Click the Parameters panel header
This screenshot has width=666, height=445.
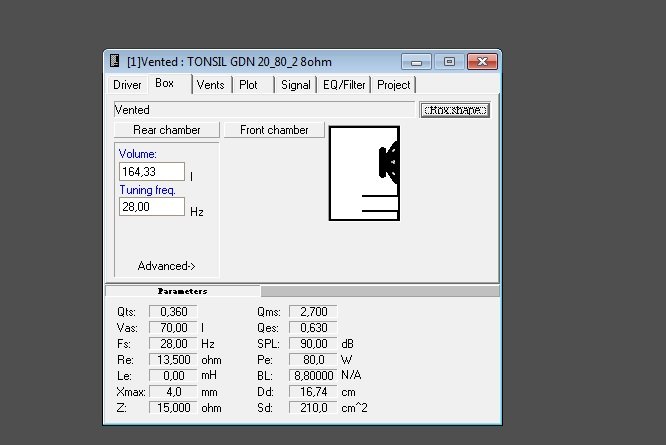(183, 291)
